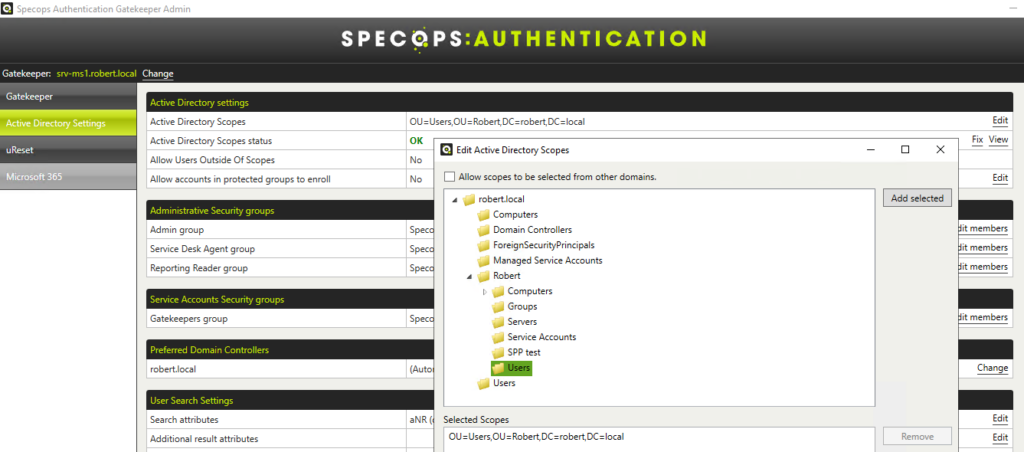This screenshot has height=452, width=1024.
Task: Click folder icon of the bottom root-level Users
Action: point(483,383)
